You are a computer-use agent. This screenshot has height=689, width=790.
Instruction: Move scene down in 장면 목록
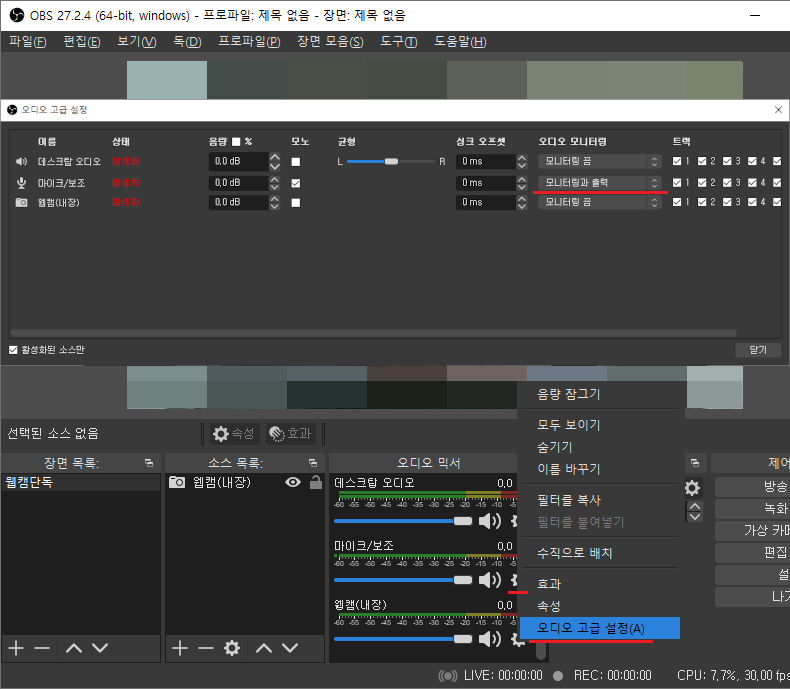point(100,648)
